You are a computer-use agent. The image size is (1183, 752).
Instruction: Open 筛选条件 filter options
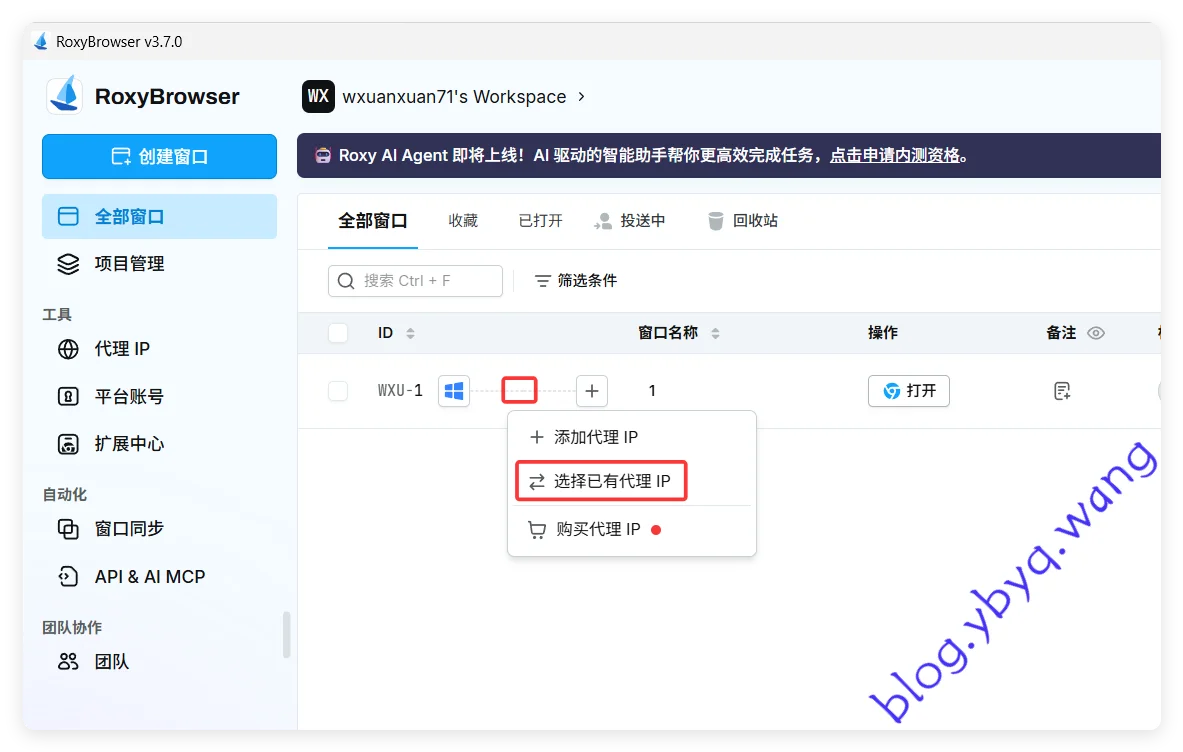pyautogui.click(x=576, y=281)
